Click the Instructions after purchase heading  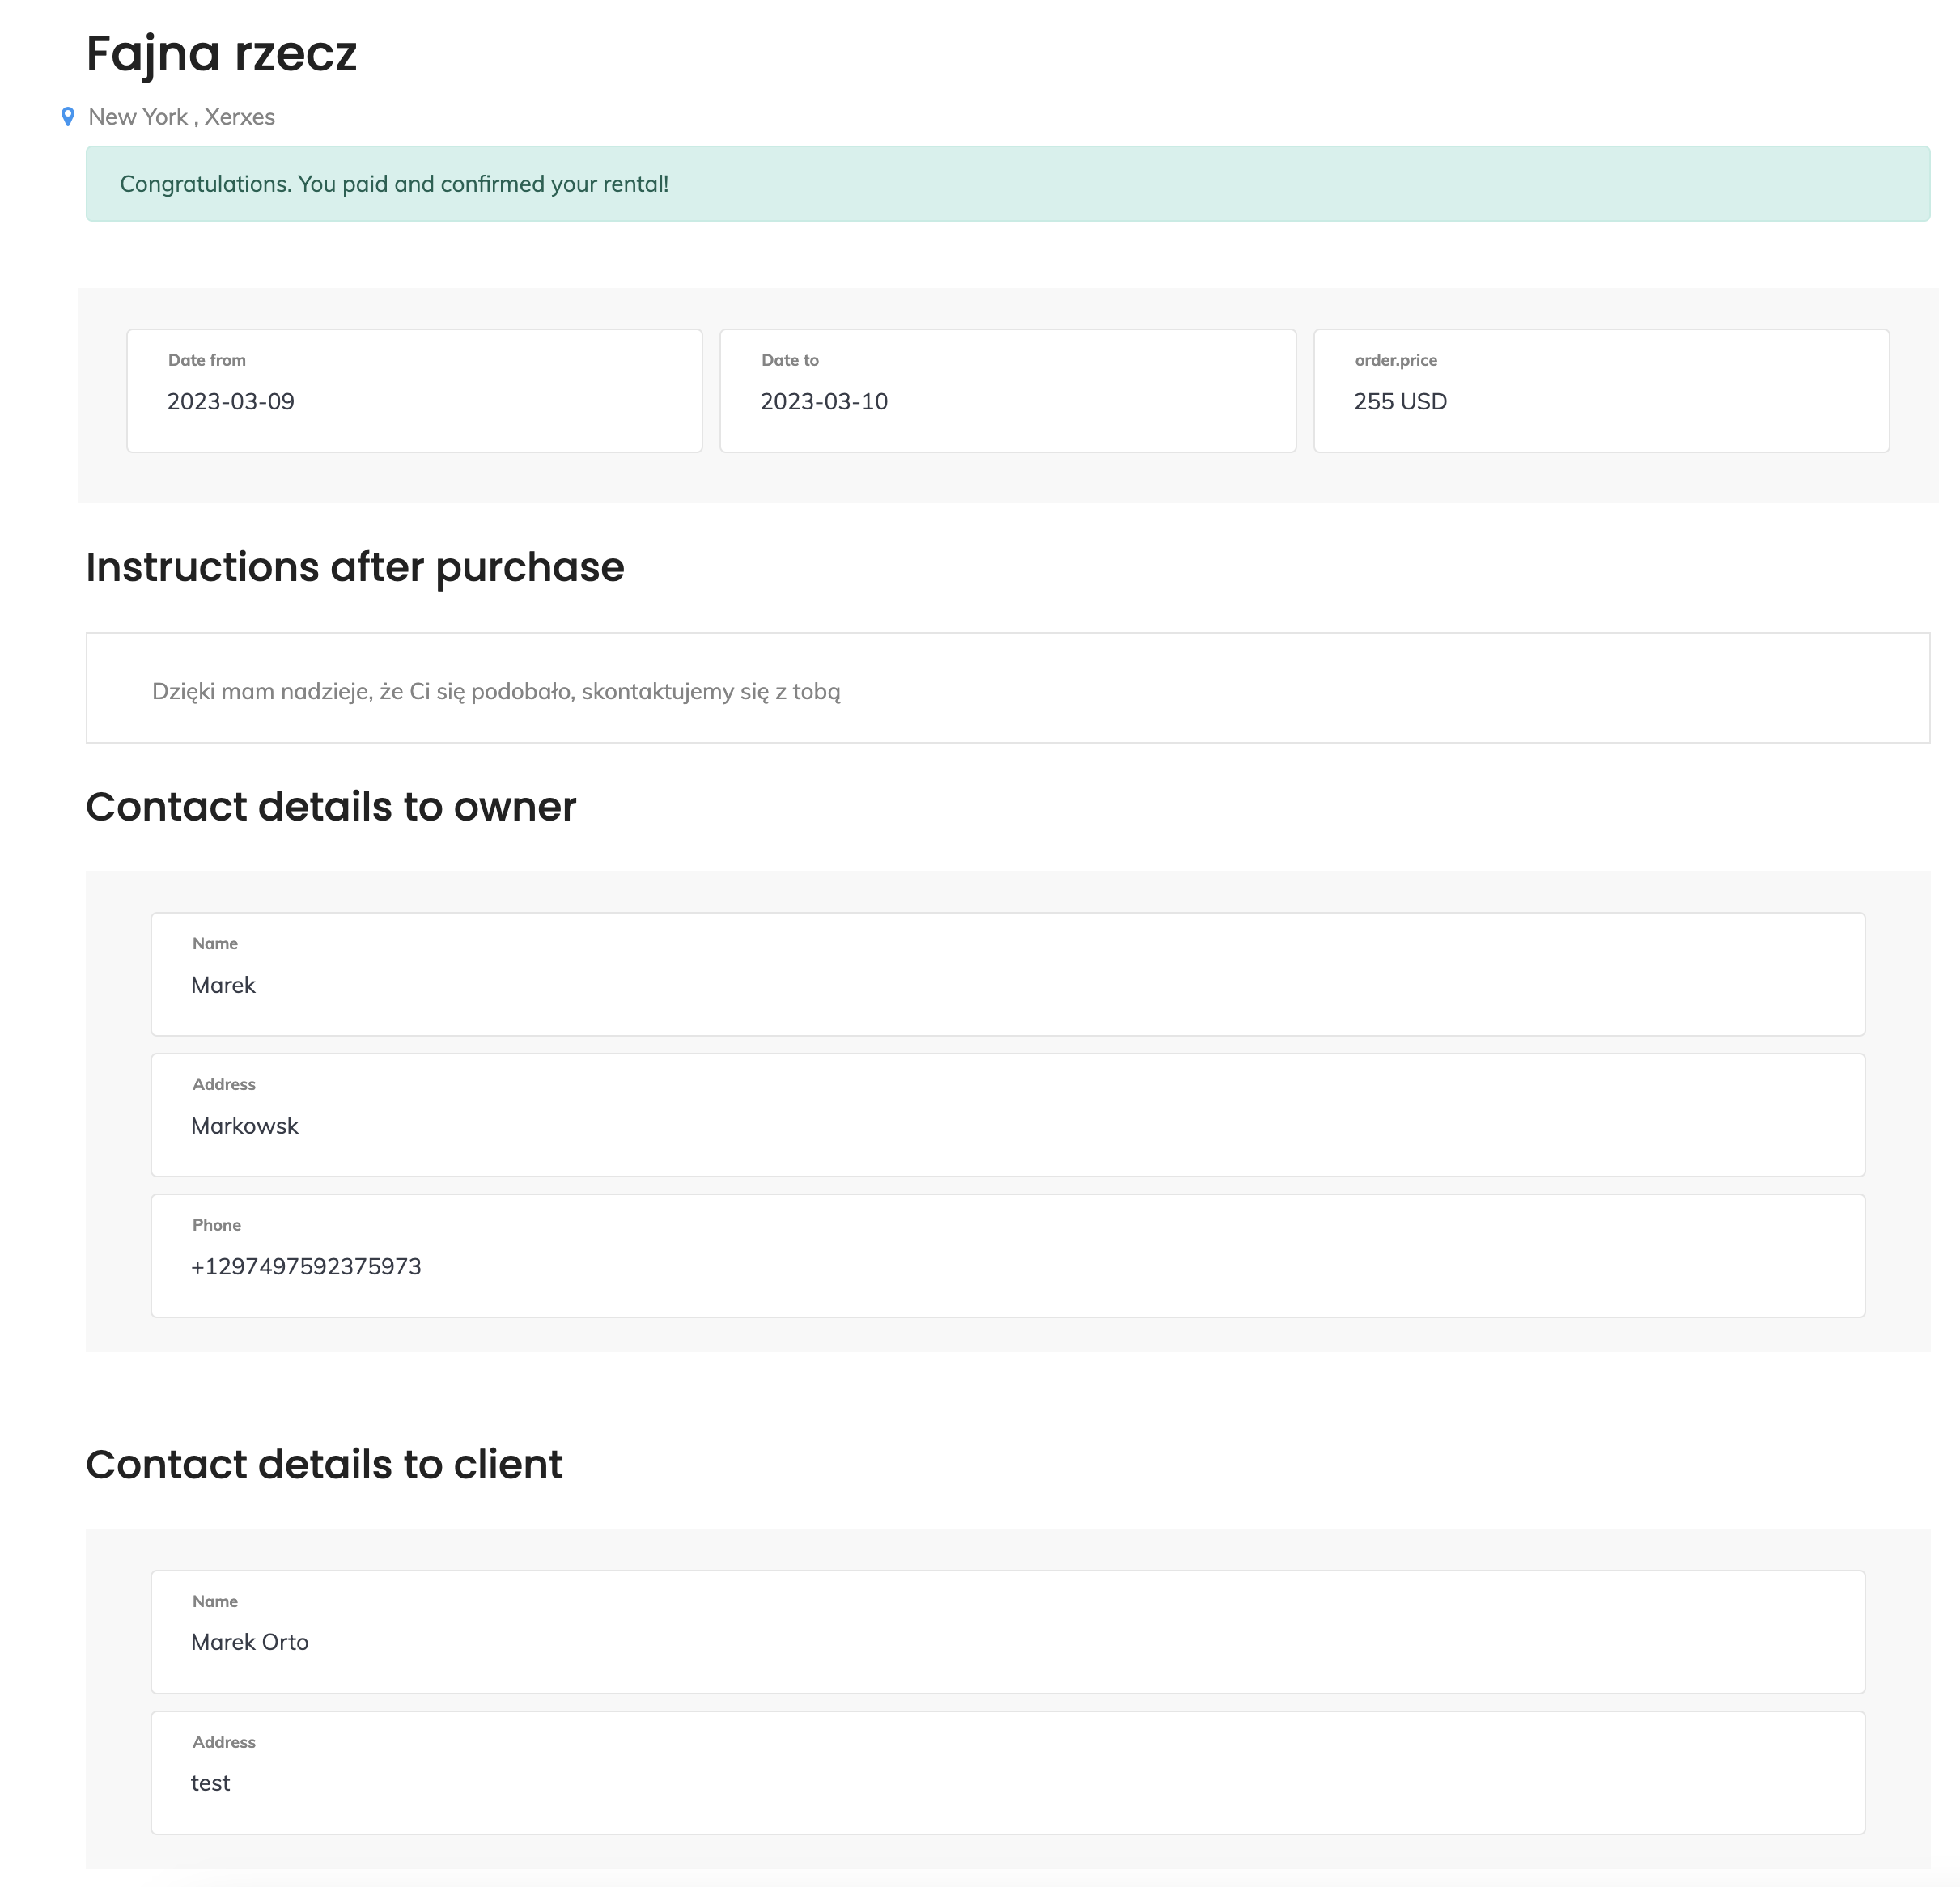355,567
